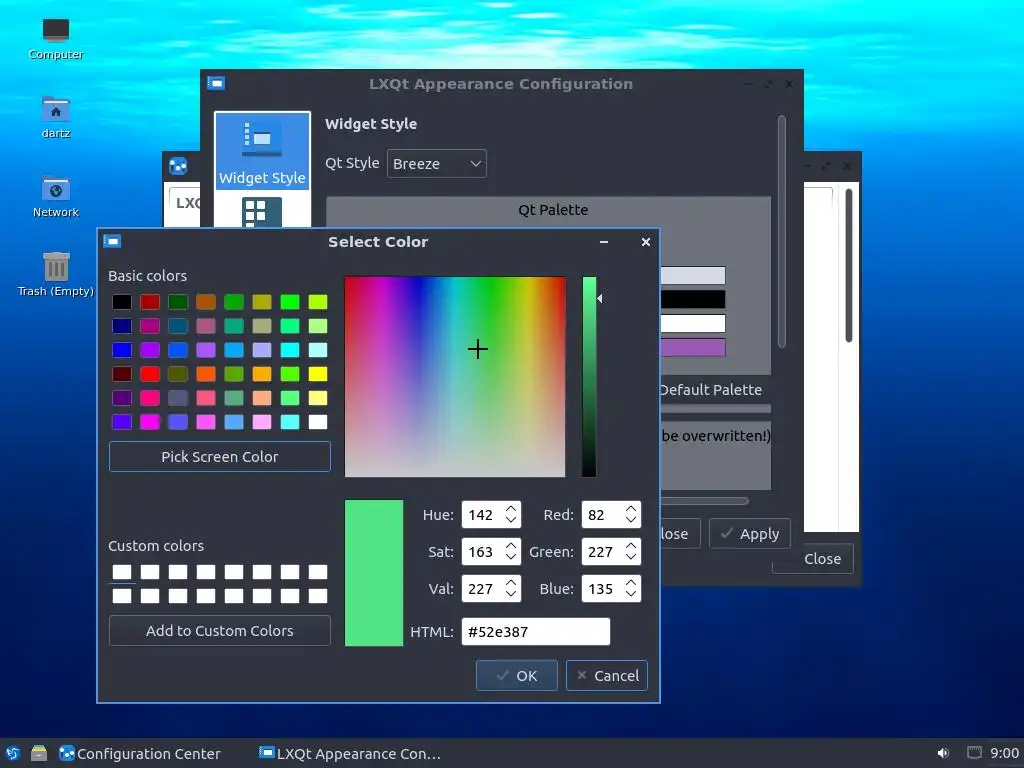
Task: Open the Trash (Empty) desktop icon
Action: 56,275
